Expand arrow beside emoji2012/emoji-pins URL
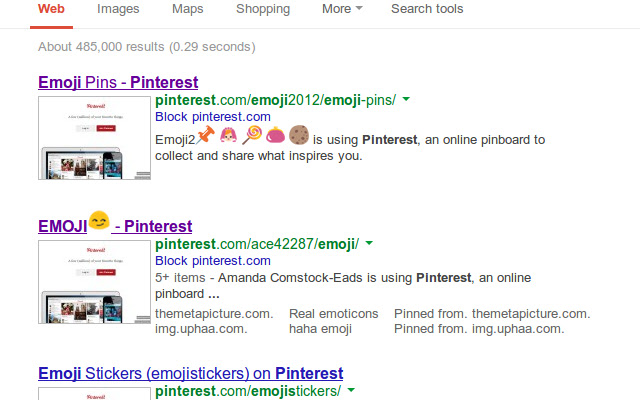640x400 pixels. point(407,100)
